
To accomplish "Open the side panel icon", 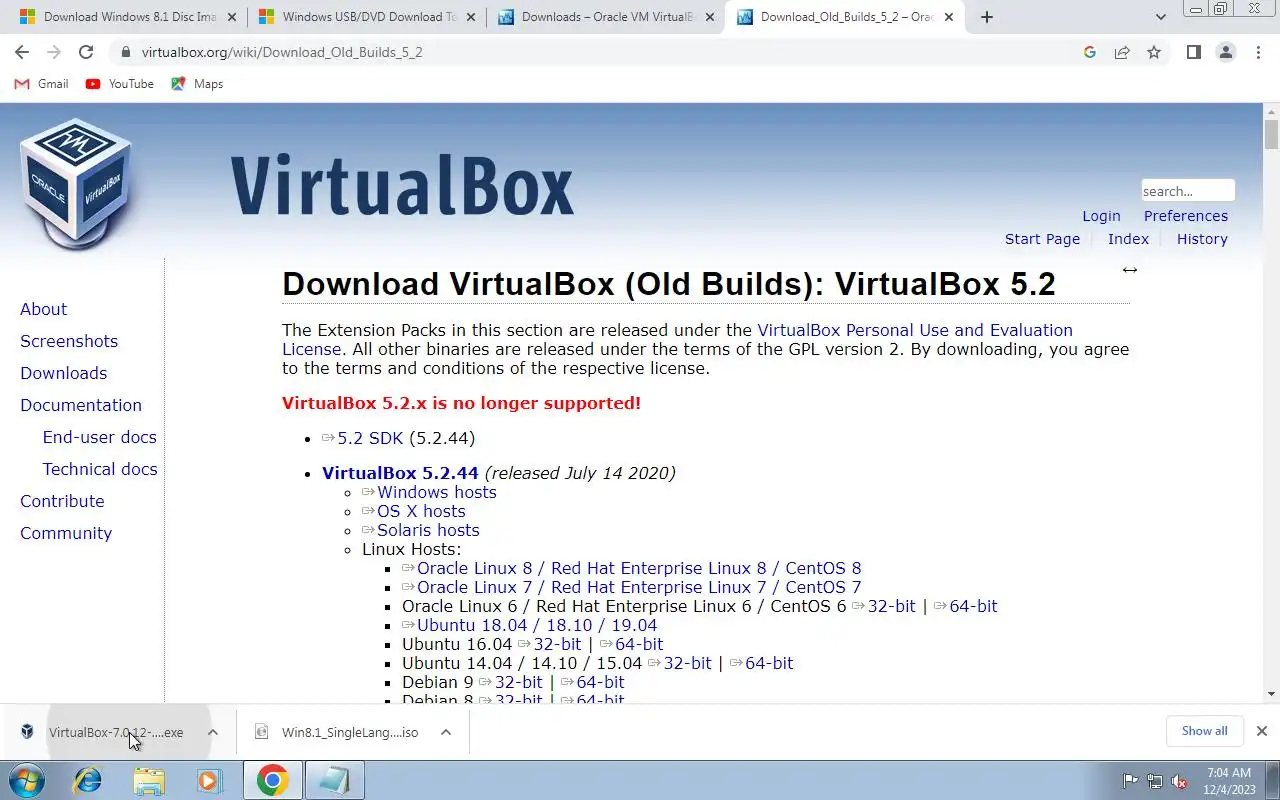I will click(1193, 52).
